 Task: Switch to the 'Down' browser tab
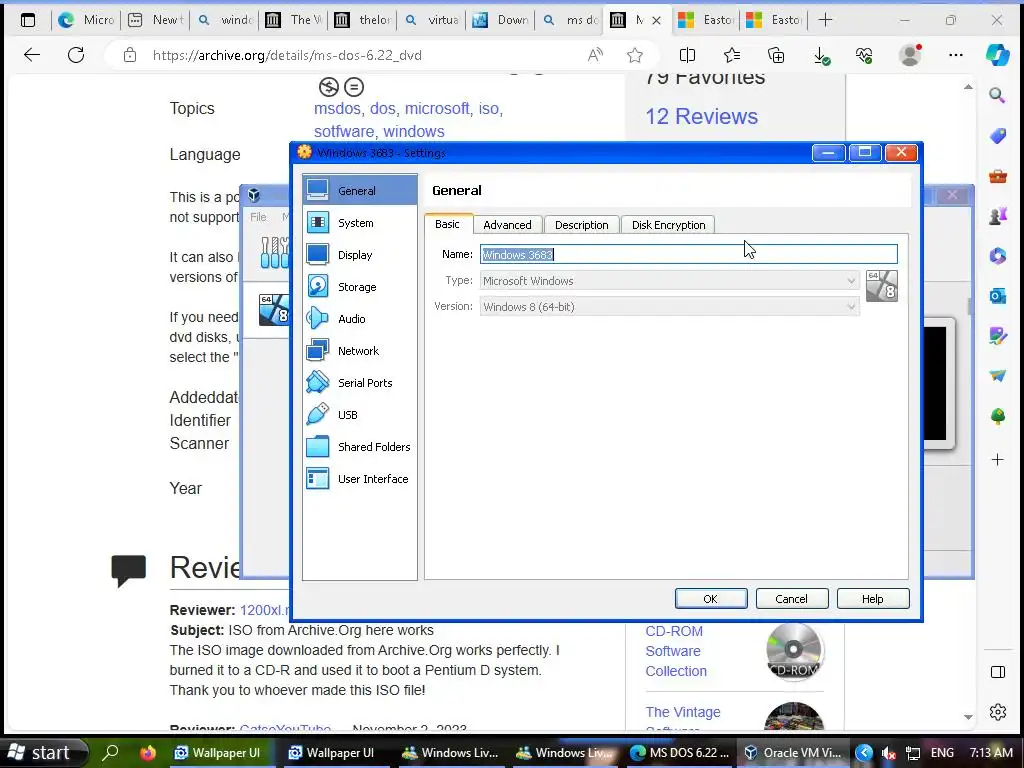pos(501,20)
